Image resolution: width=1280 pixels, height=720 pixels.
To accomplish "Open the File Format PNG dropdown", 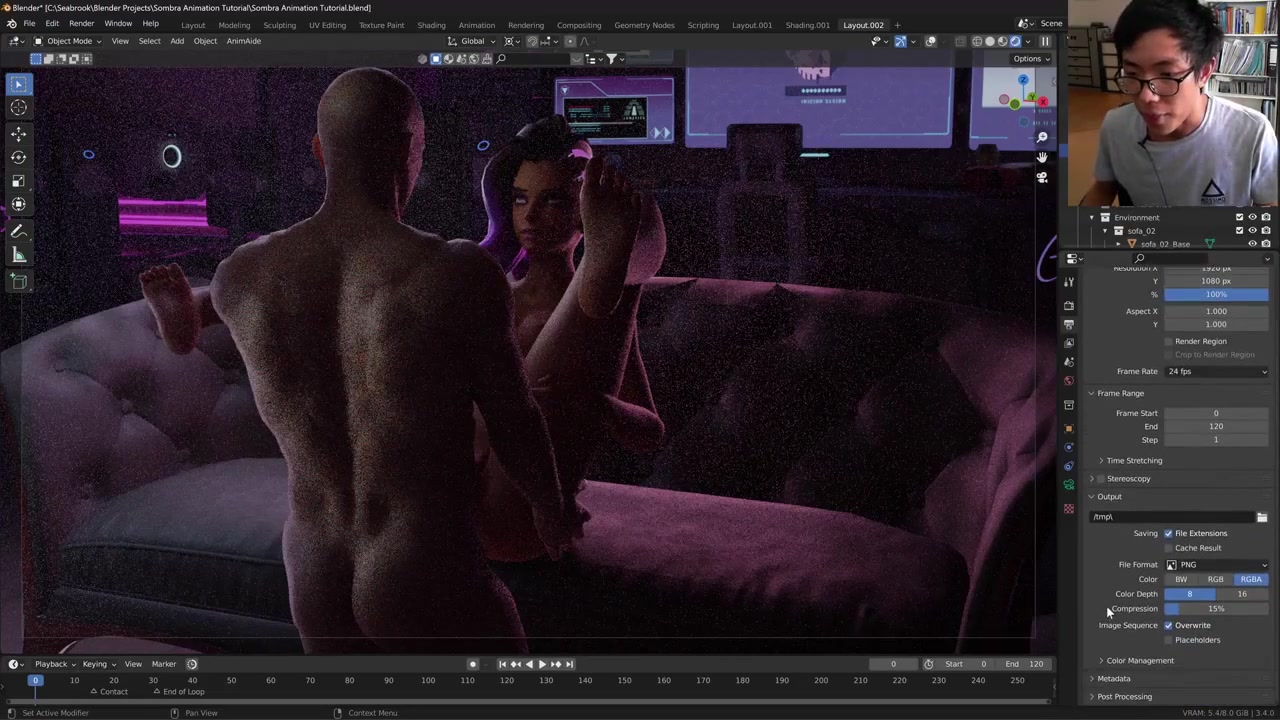I will [1216, 565].
